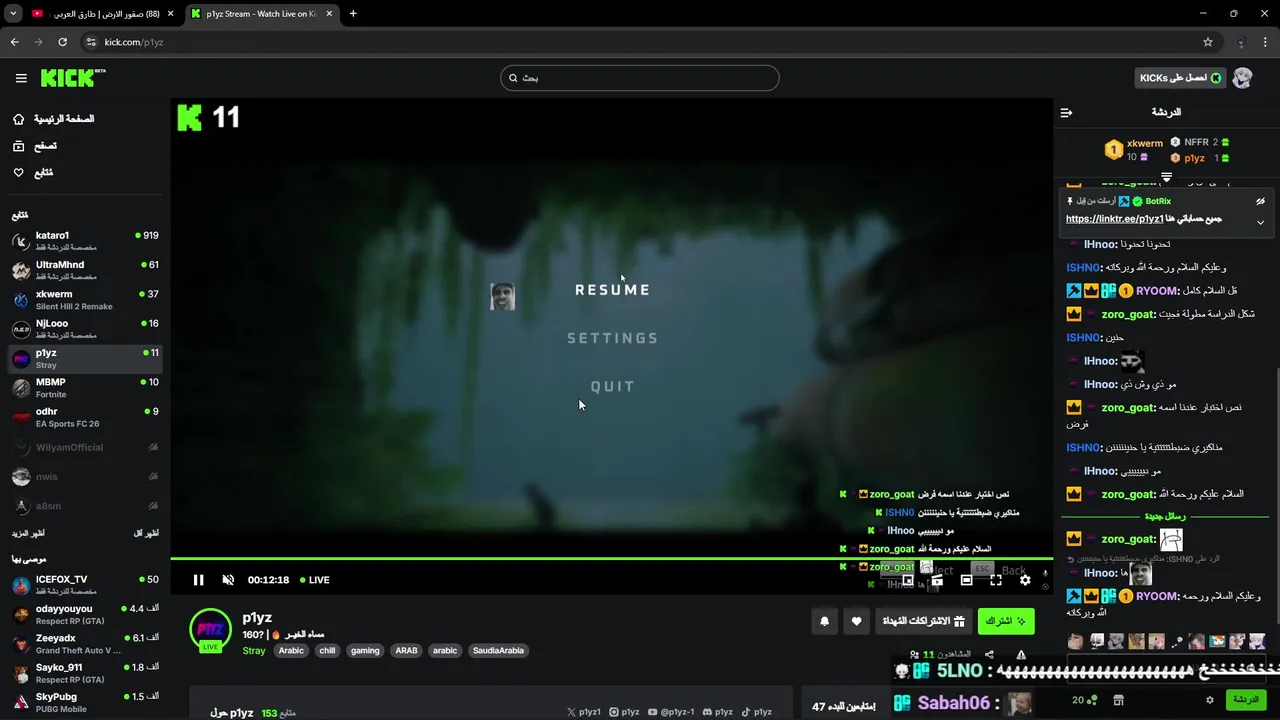This screenshot has height=720, width=1280.
Task: Click the report warning triangle icon
Action: (1021, 655)
